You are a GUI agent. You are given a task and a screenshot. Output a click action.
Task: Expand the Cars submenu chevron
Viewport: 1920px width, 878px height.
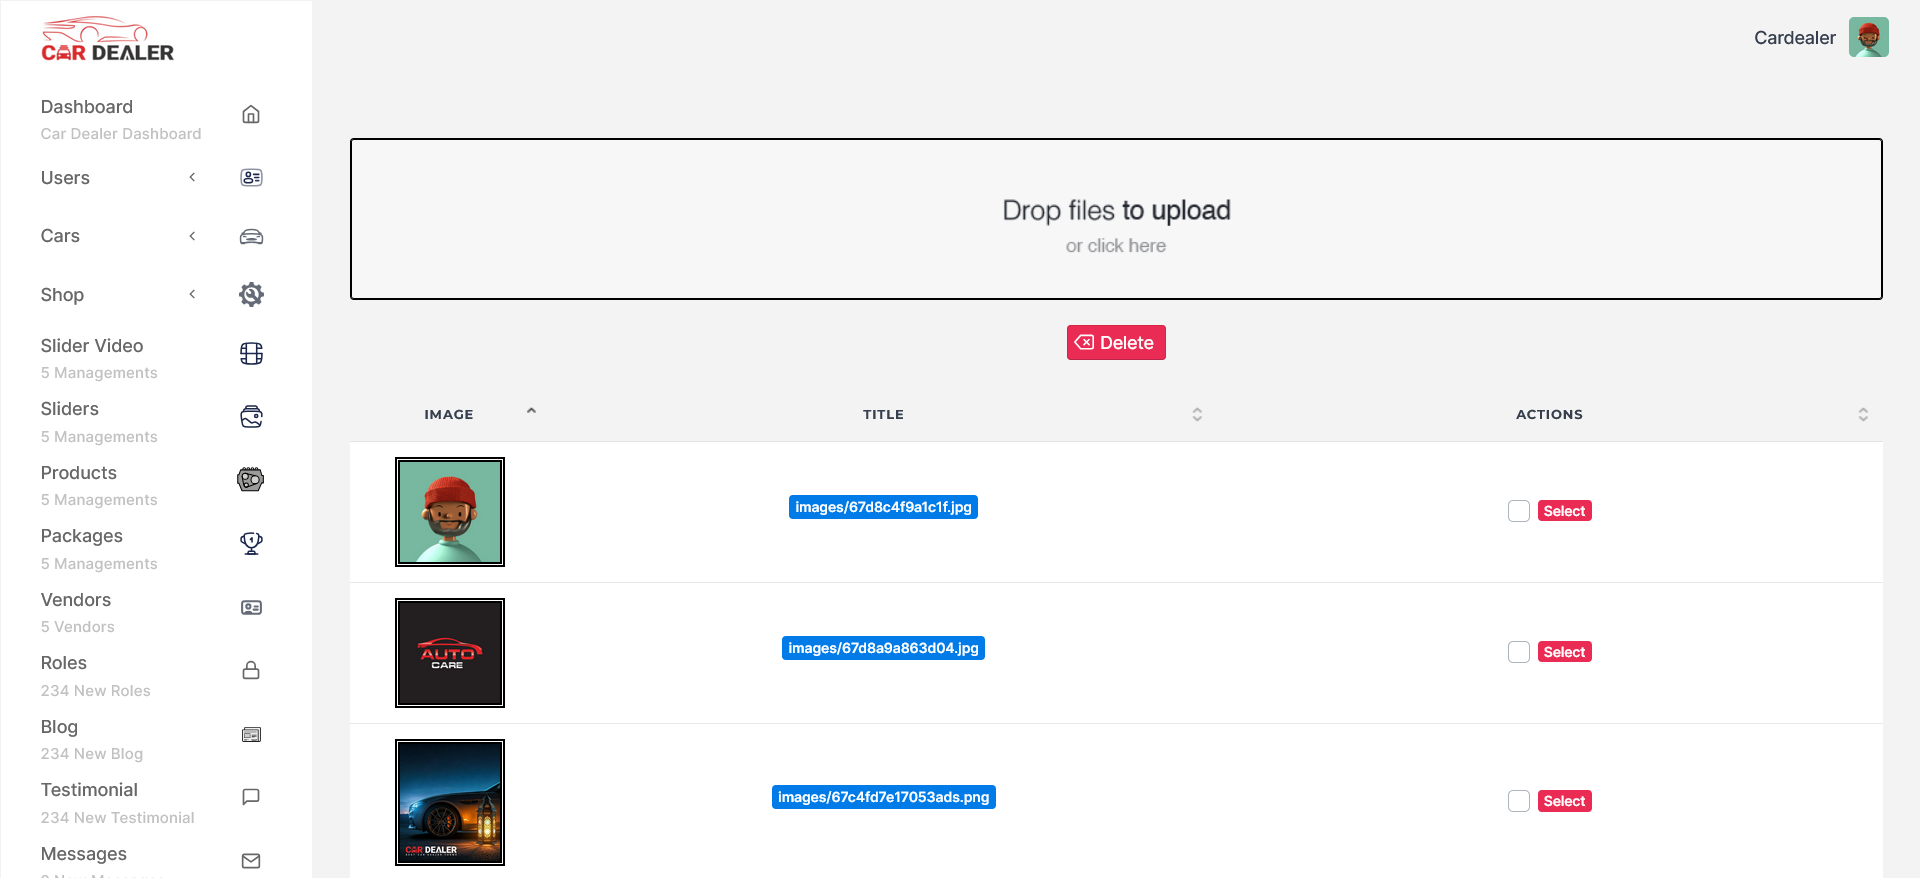(x=192, y=236)
